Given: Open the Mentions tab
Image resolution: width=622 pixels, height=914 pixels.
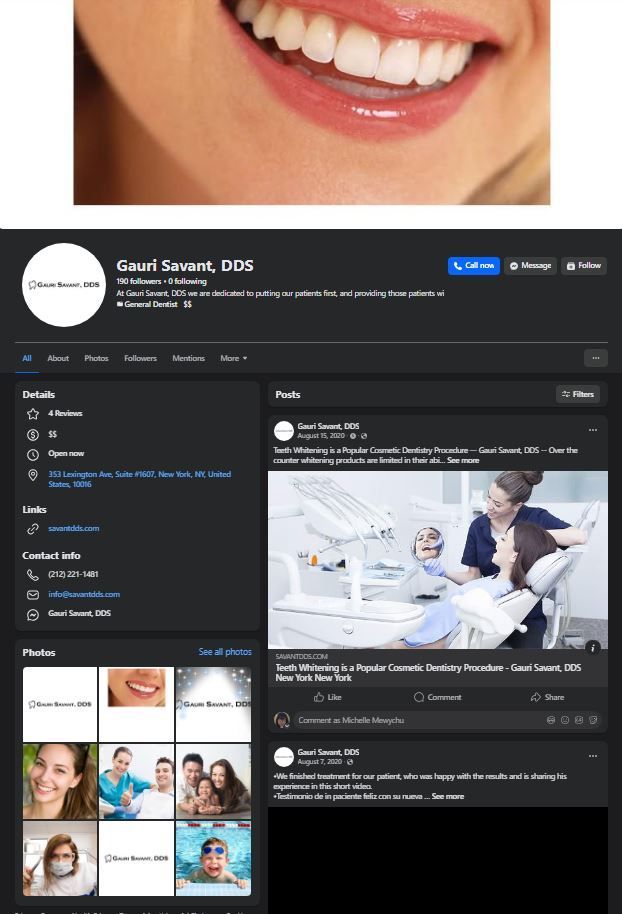Looking at the screenshot, I should click(188, 358).
